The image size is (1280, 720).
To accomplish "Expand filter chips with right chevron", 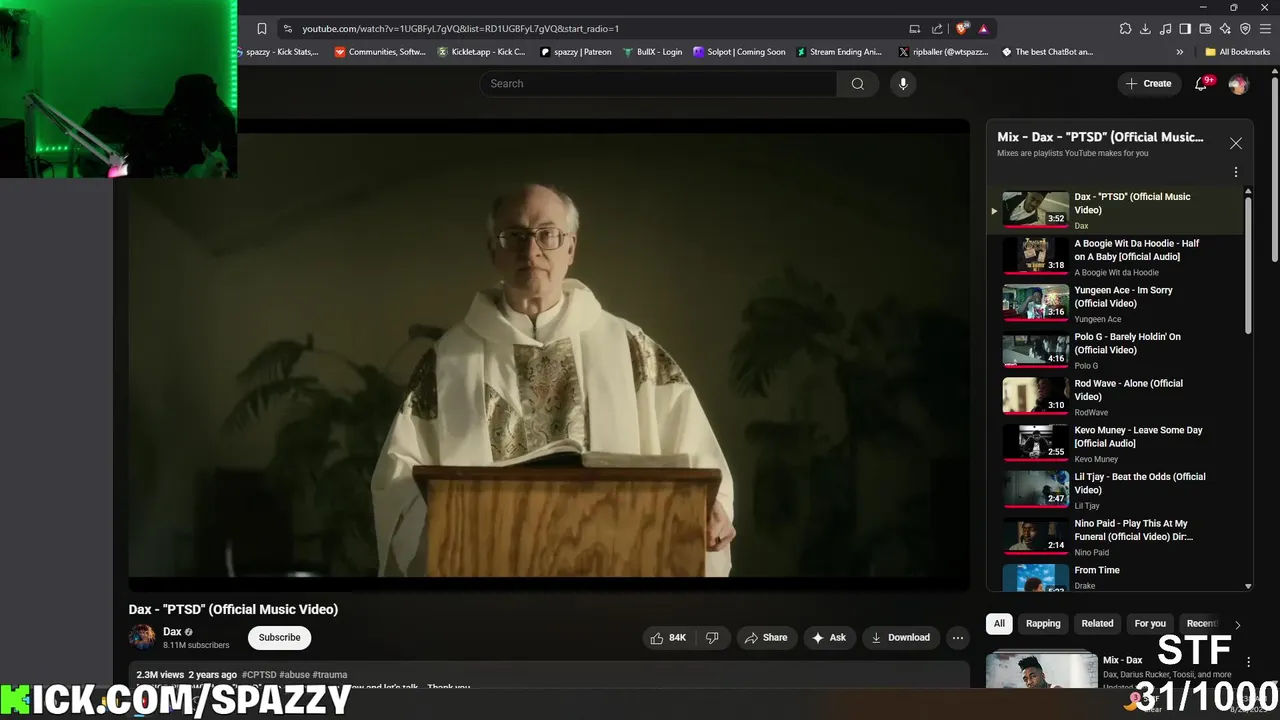I will coord(1237,625).
